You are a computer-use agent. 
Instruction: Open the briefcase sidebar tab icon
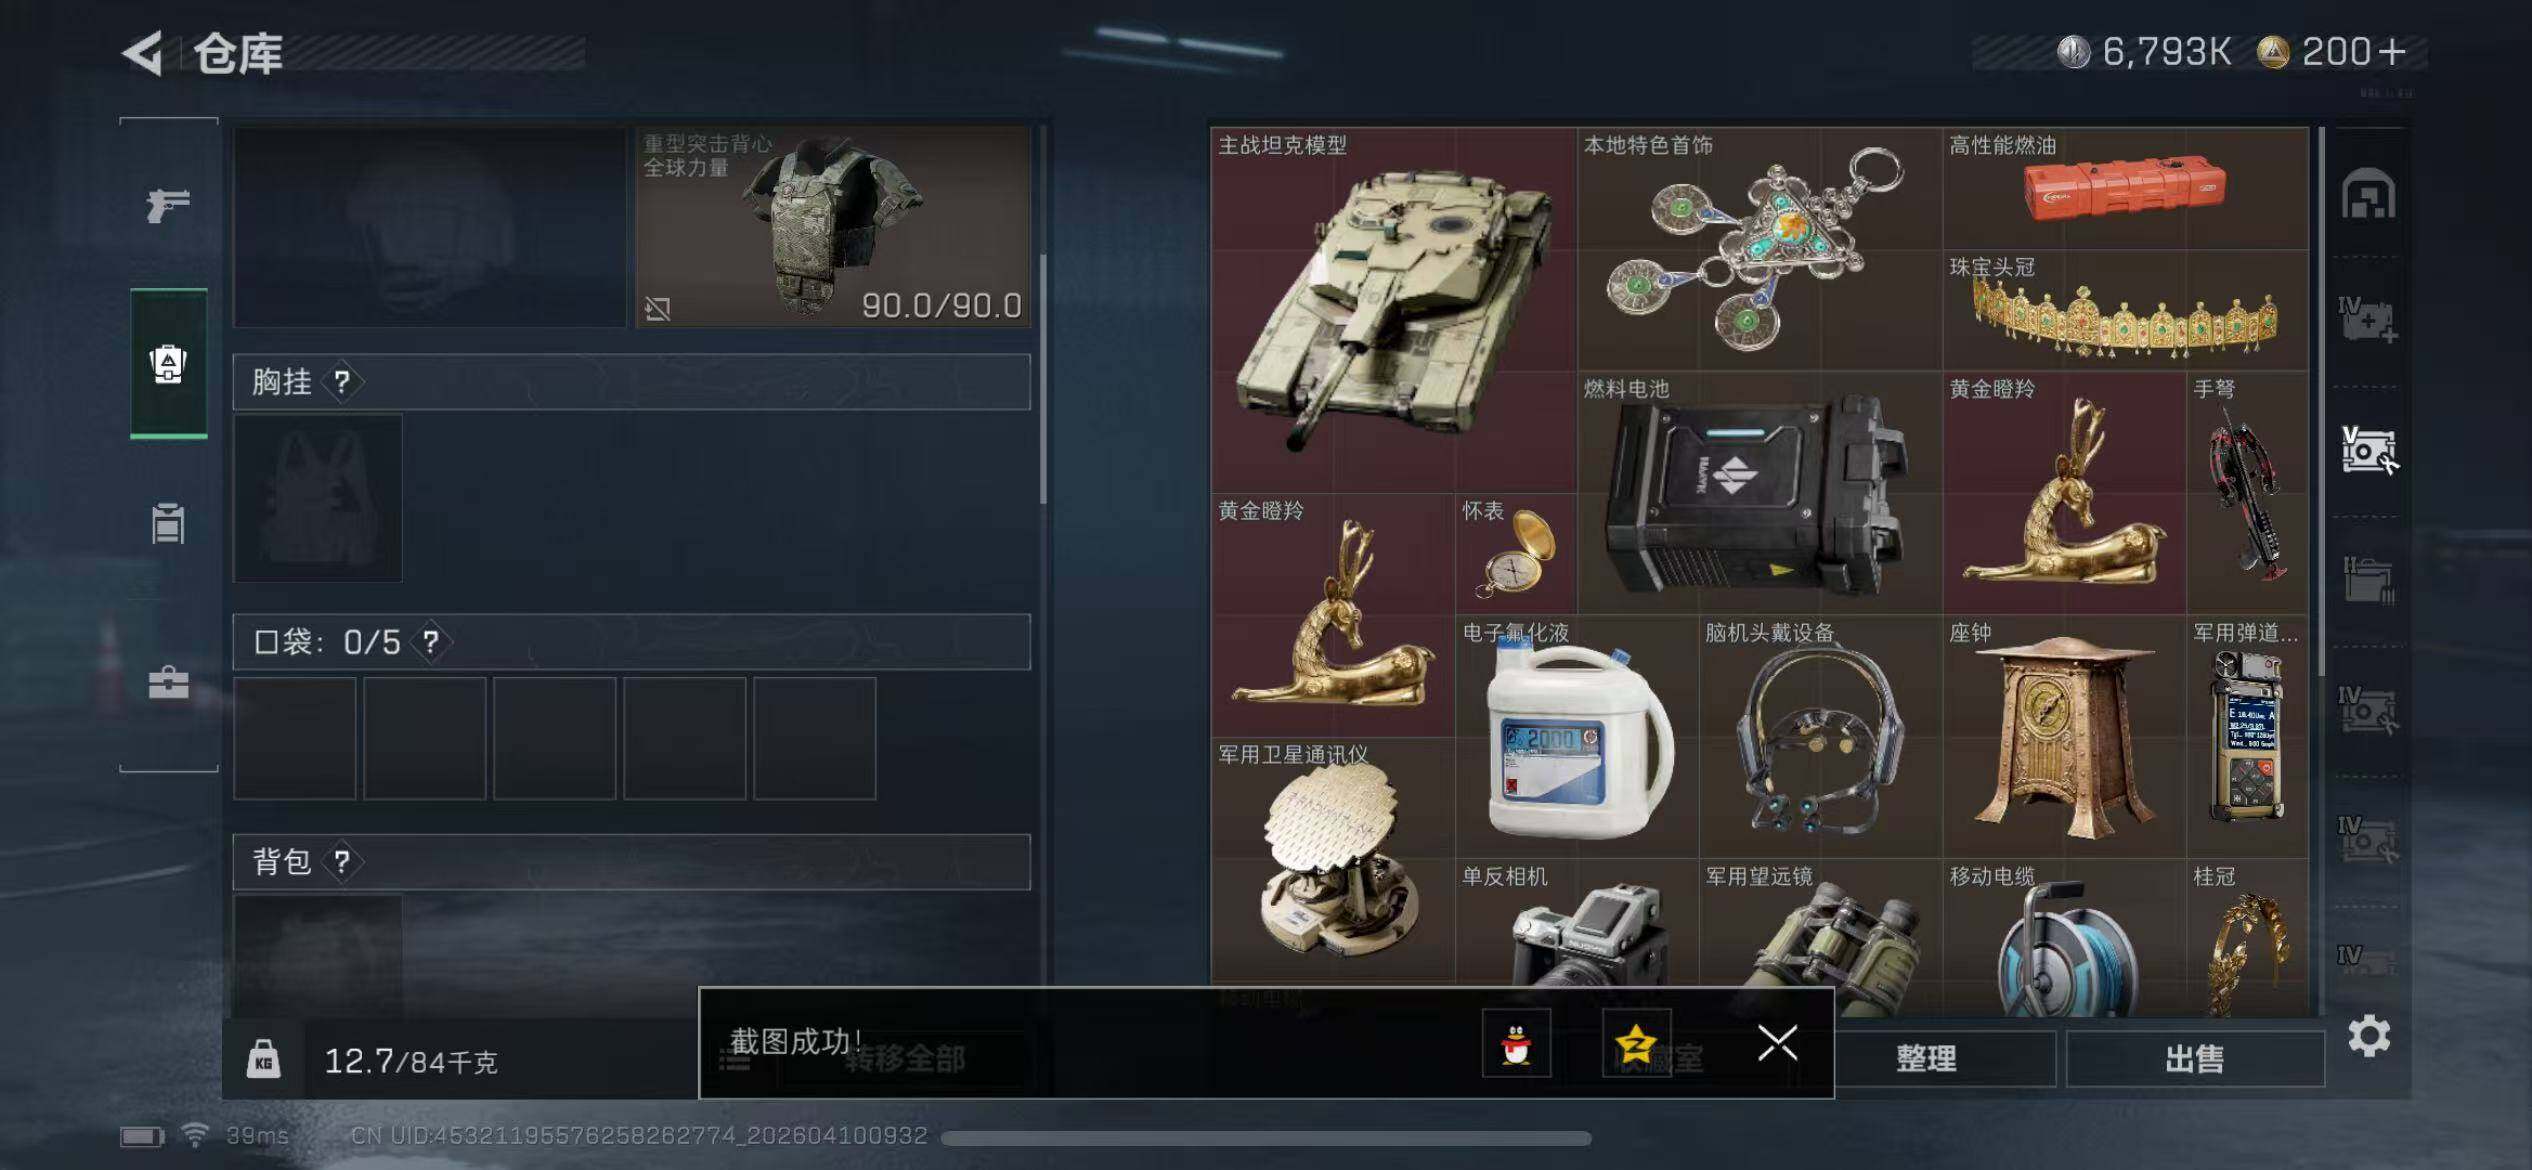[x=168, y=683]
